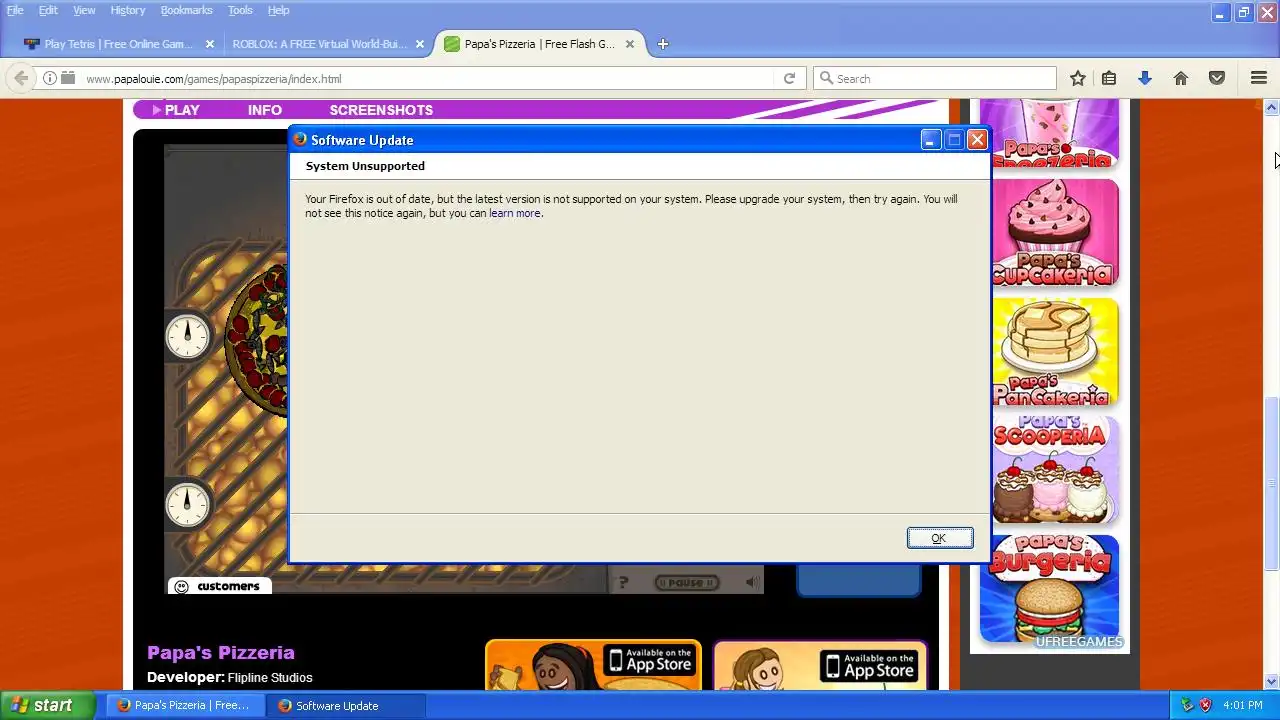Select the INFO page tab

coord(265,110)
